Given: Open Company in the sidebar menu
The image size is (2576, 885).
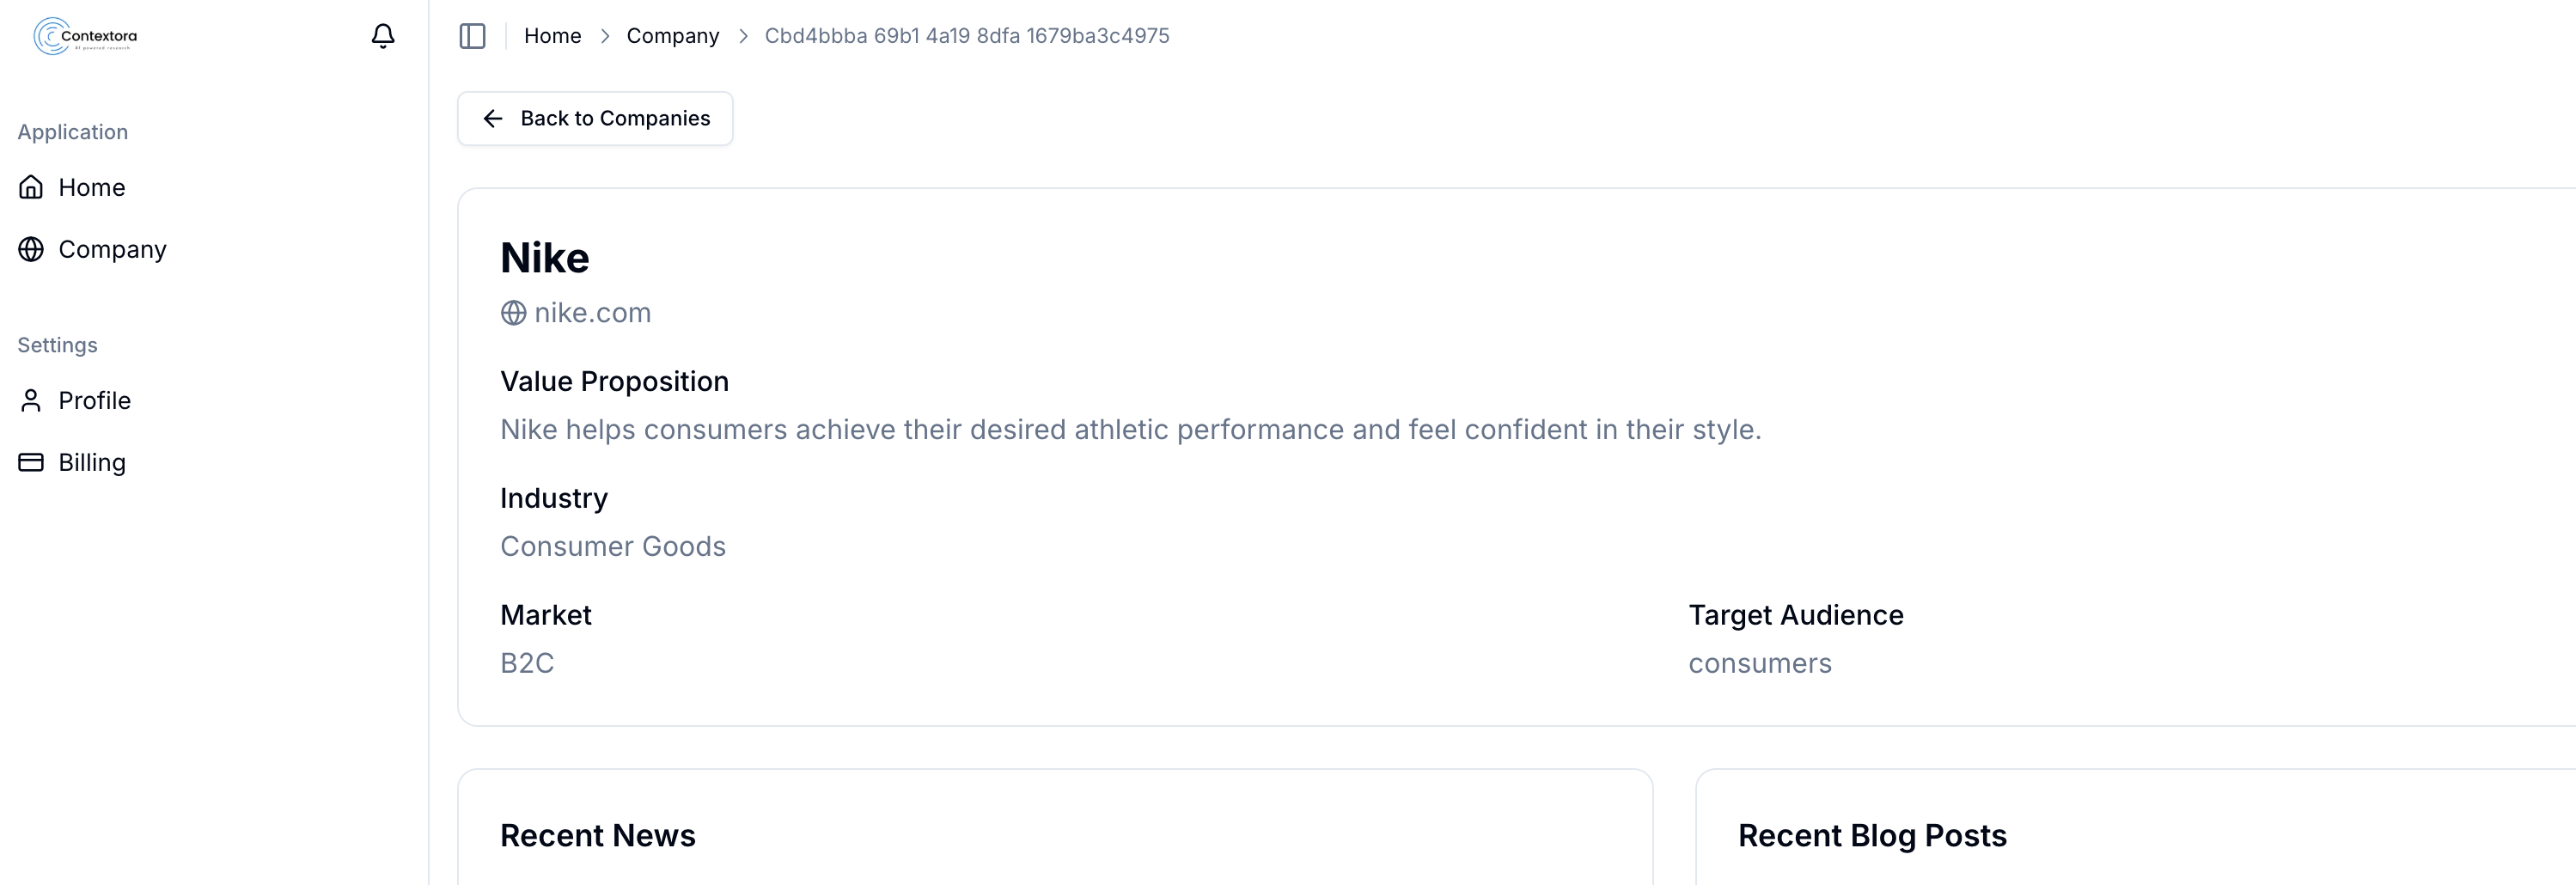Looking at the screenshot, I should click(112, 249).
